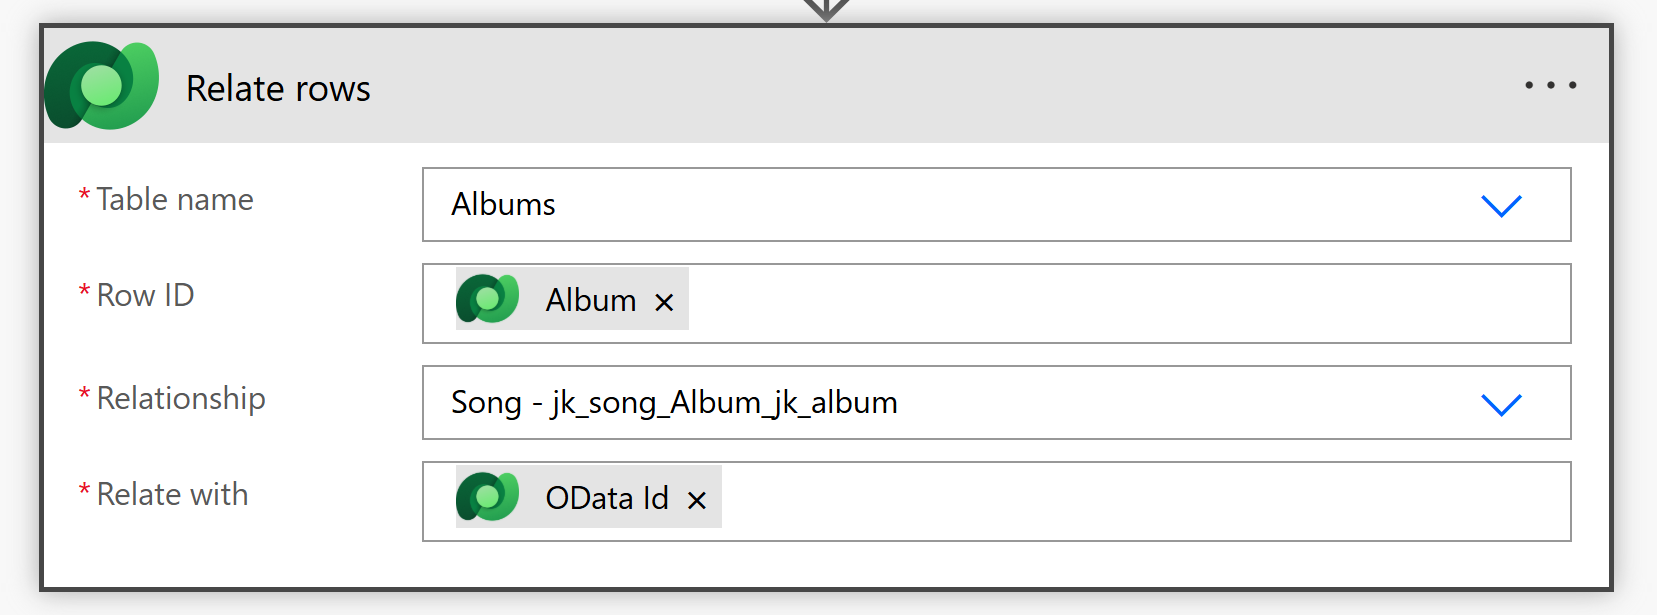The width and height of the screenshot is (1657, 615).
Task: Click the Dataverse icon on the OData Id token
Action: pos(488,497)
